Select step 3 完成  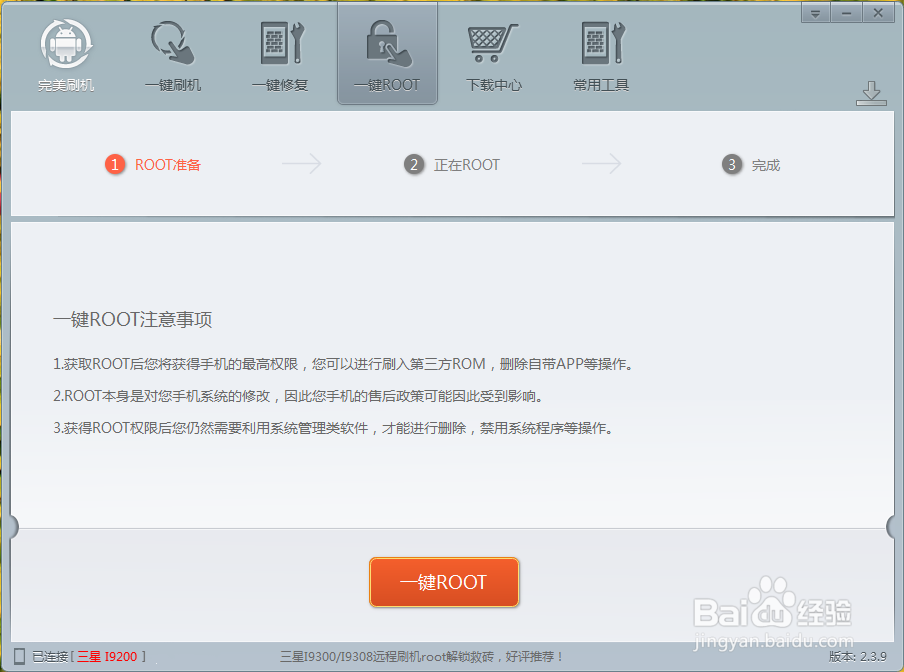coord(751,165)
